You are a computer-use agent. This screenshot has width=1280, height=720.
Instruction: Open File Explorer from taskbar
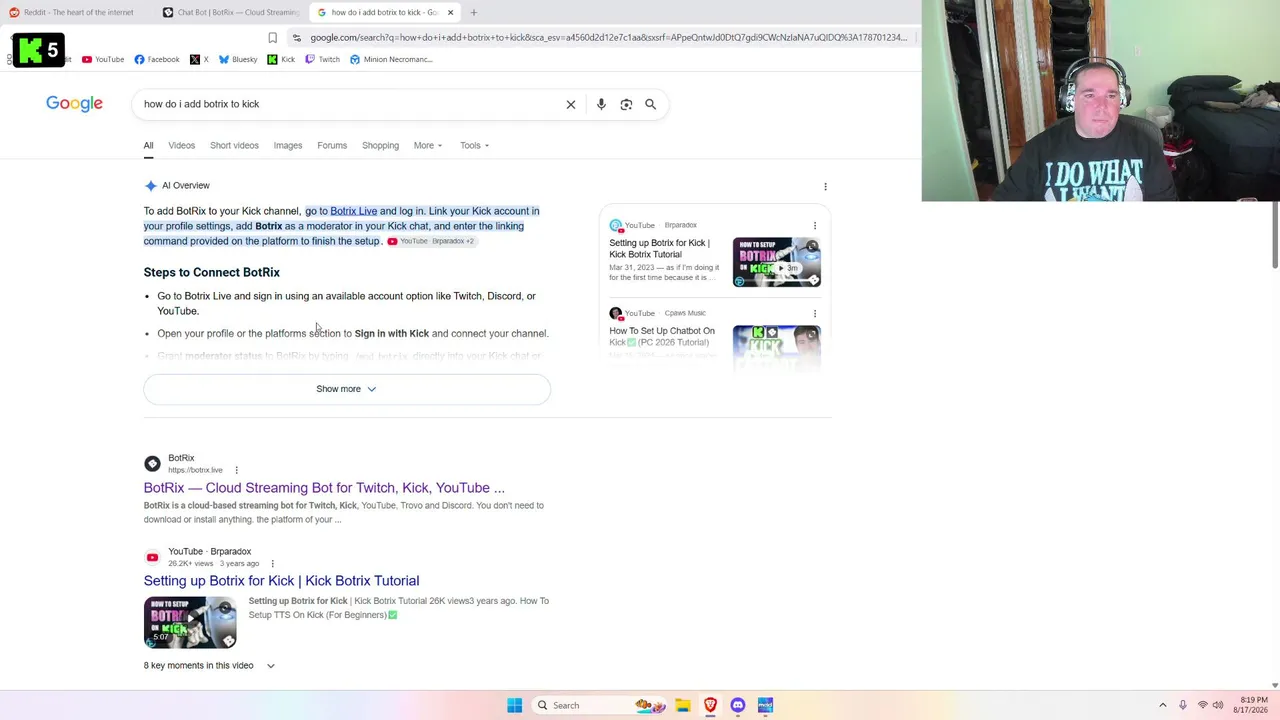click(682, 705)
